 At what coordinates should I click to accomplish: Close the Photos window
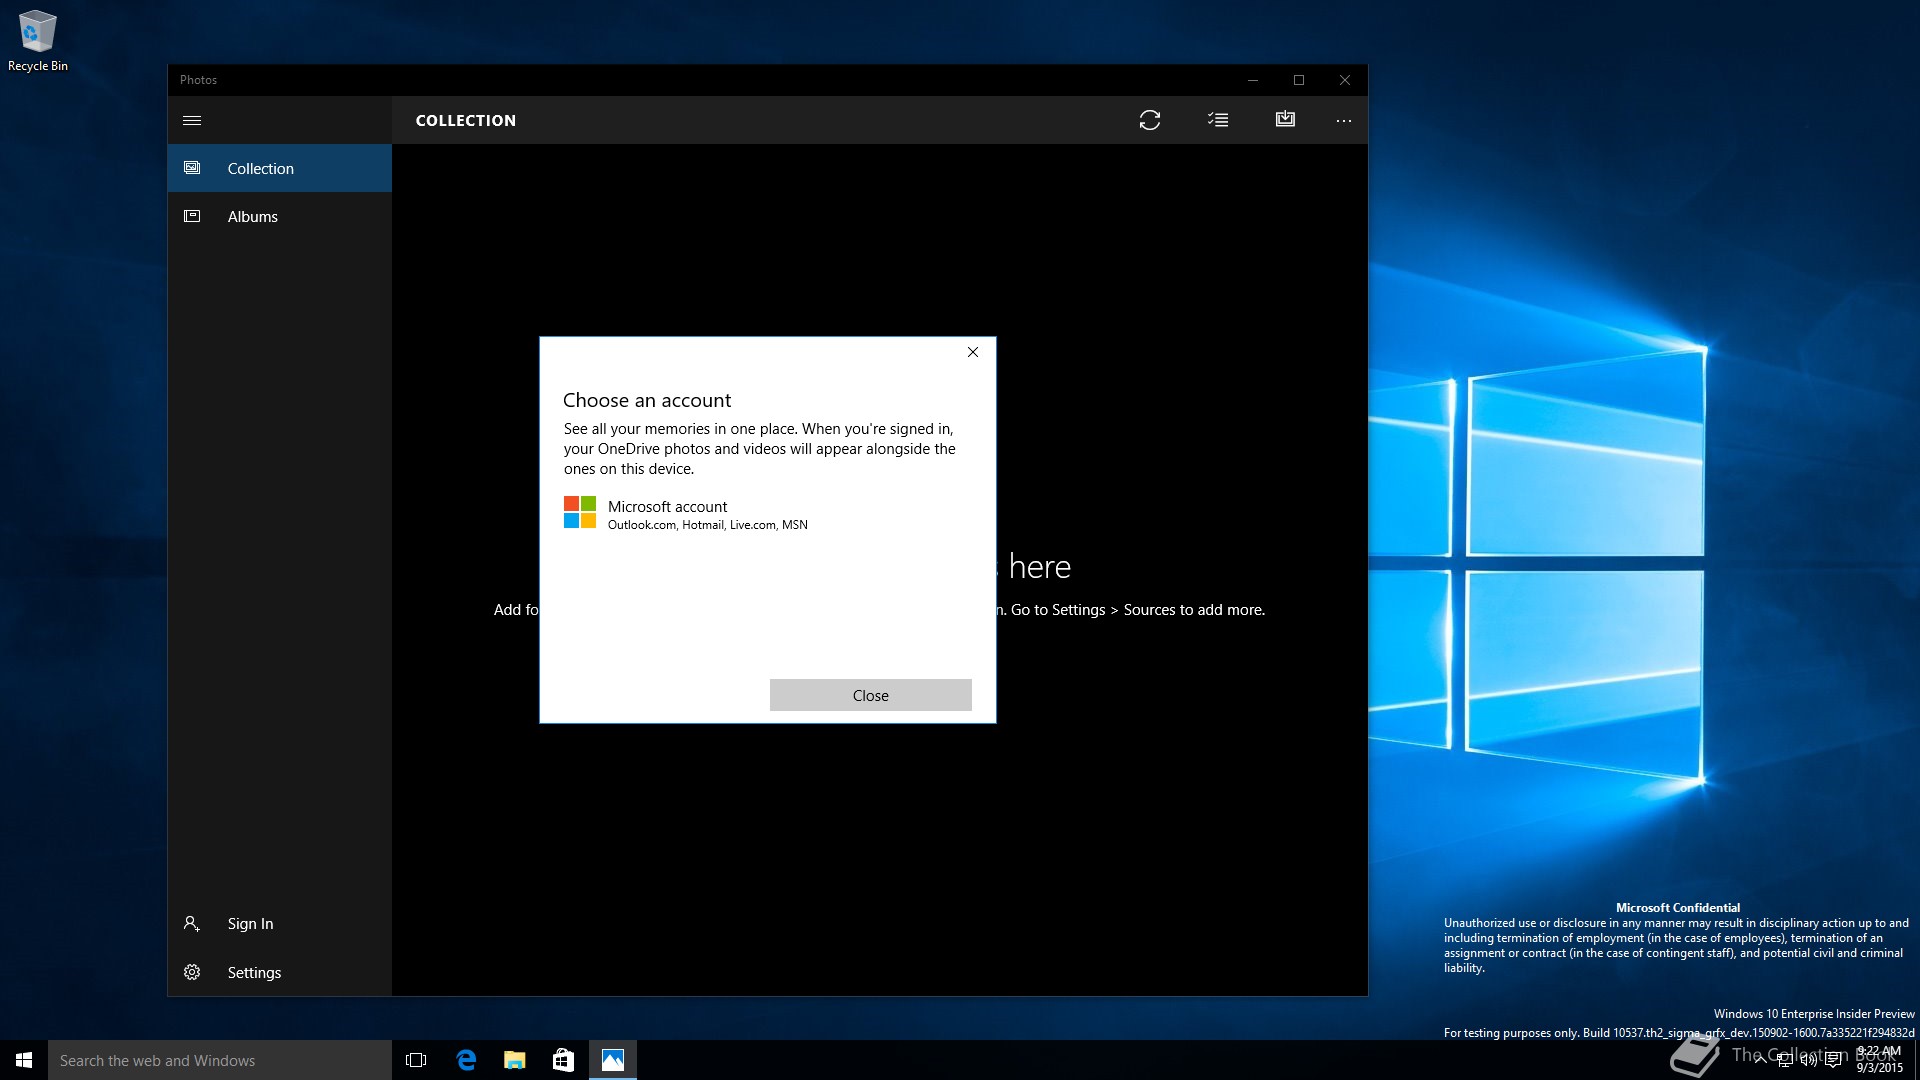(1345, 80)
